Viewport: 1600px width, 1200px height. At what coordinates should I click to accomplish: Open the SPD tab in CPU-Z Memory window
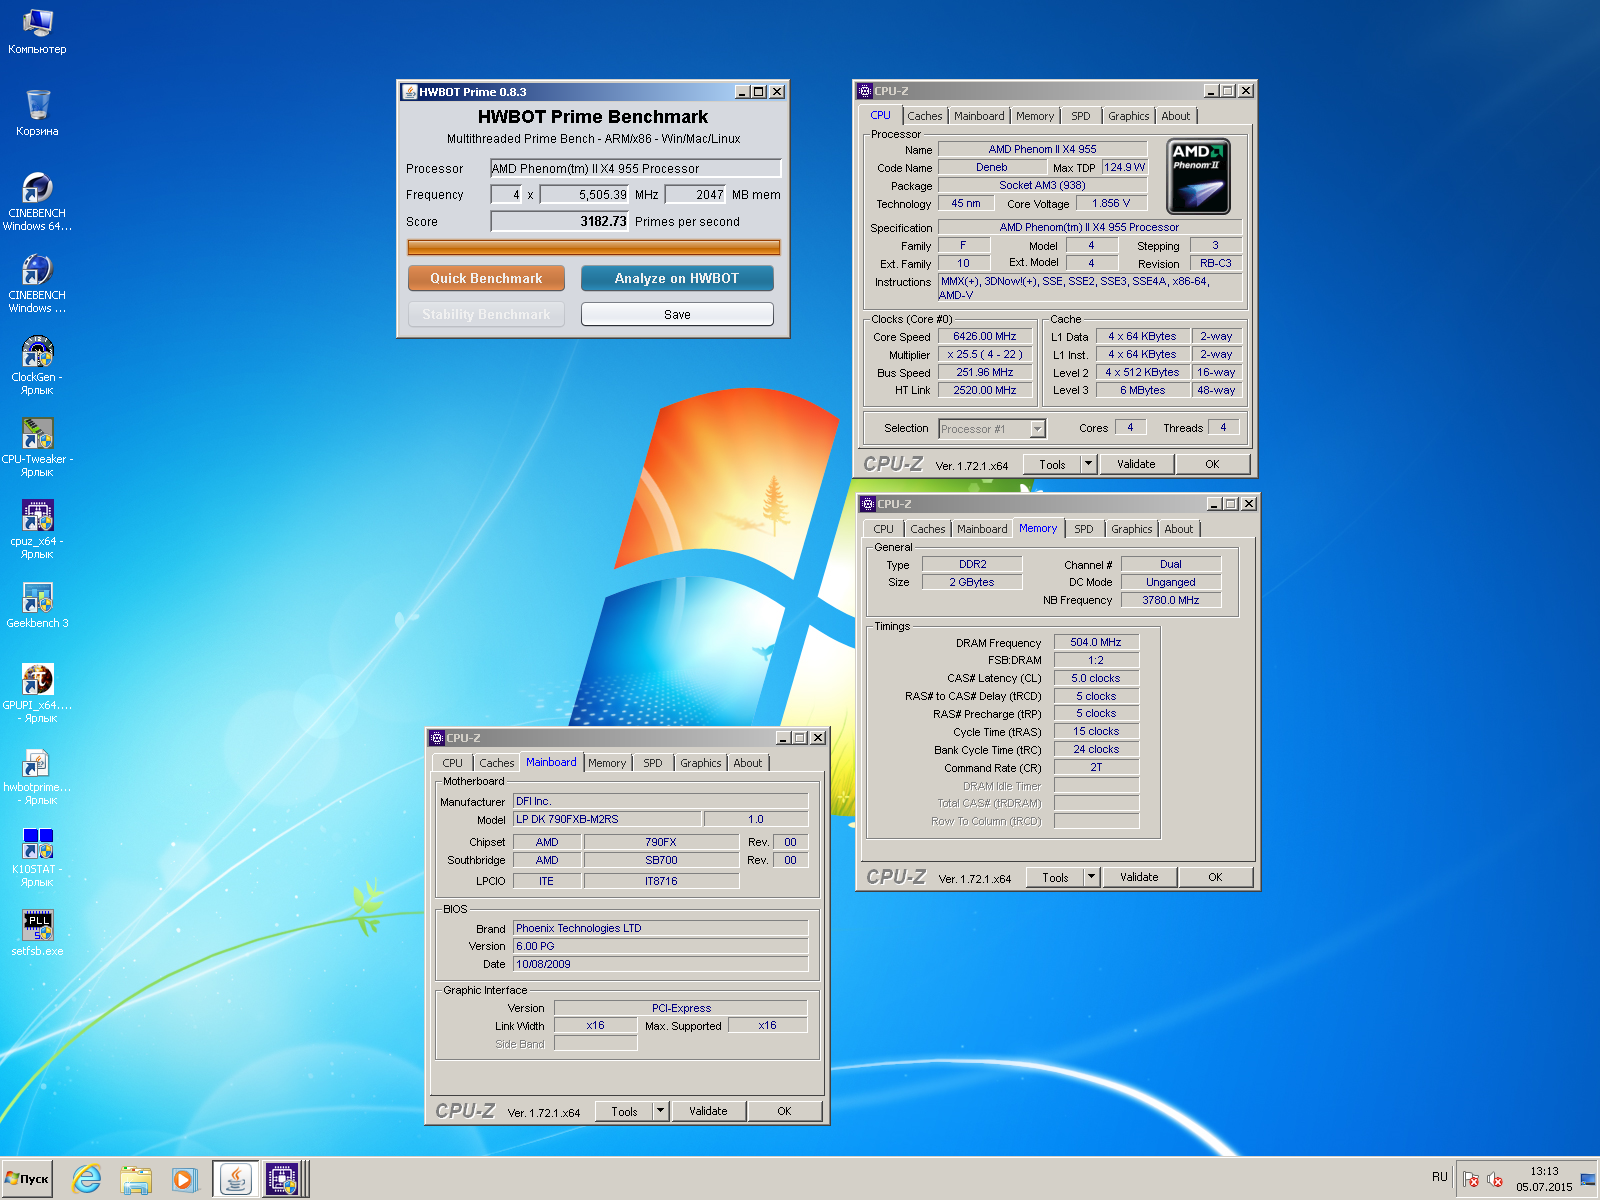(x=1084, y=529)
